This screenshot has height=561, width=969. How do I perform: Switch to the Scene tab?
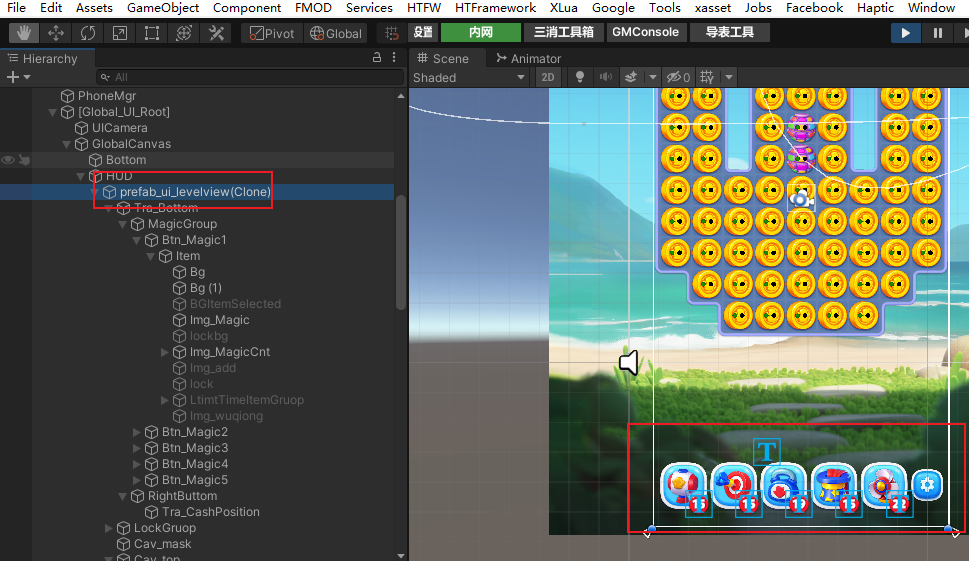click(x=443, y=58)
